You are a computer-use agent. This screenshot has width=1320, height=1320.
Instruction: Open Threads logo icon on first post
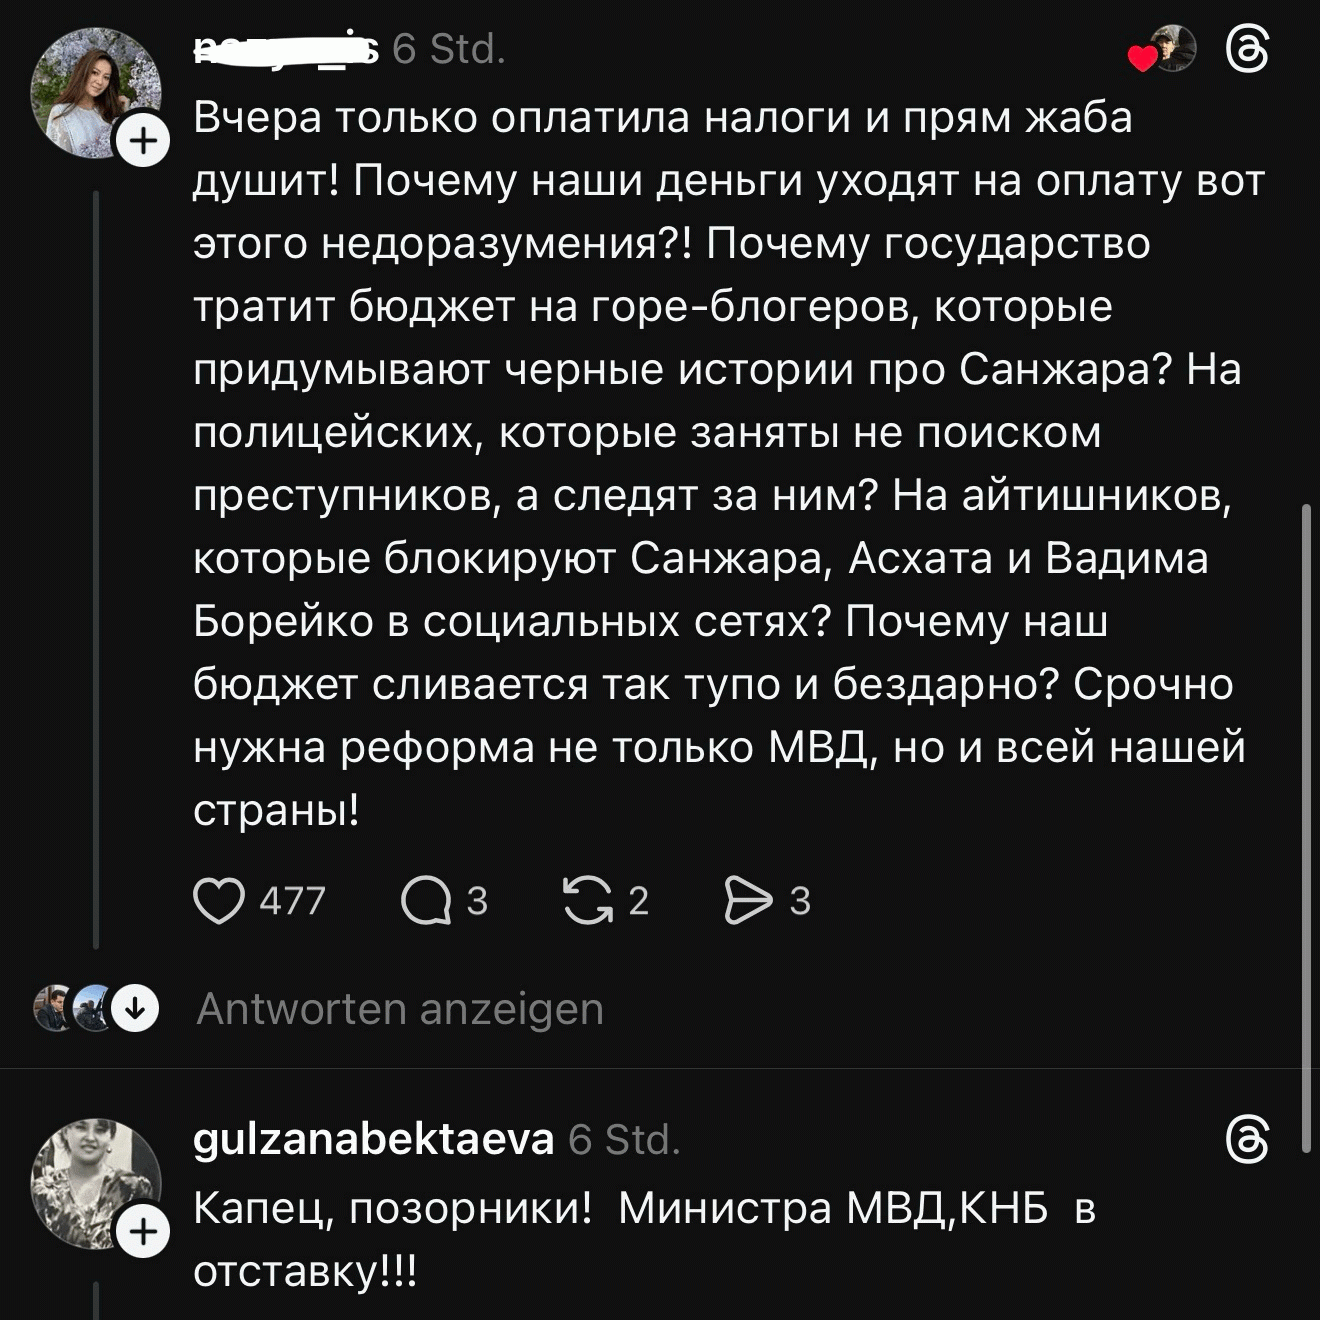(x=1247, y=50)
